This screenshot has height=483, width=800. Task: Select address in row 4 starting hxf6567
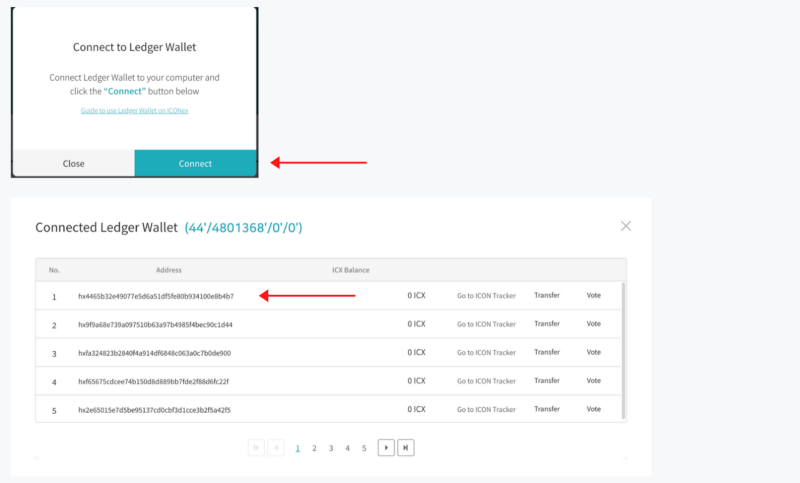153,382
